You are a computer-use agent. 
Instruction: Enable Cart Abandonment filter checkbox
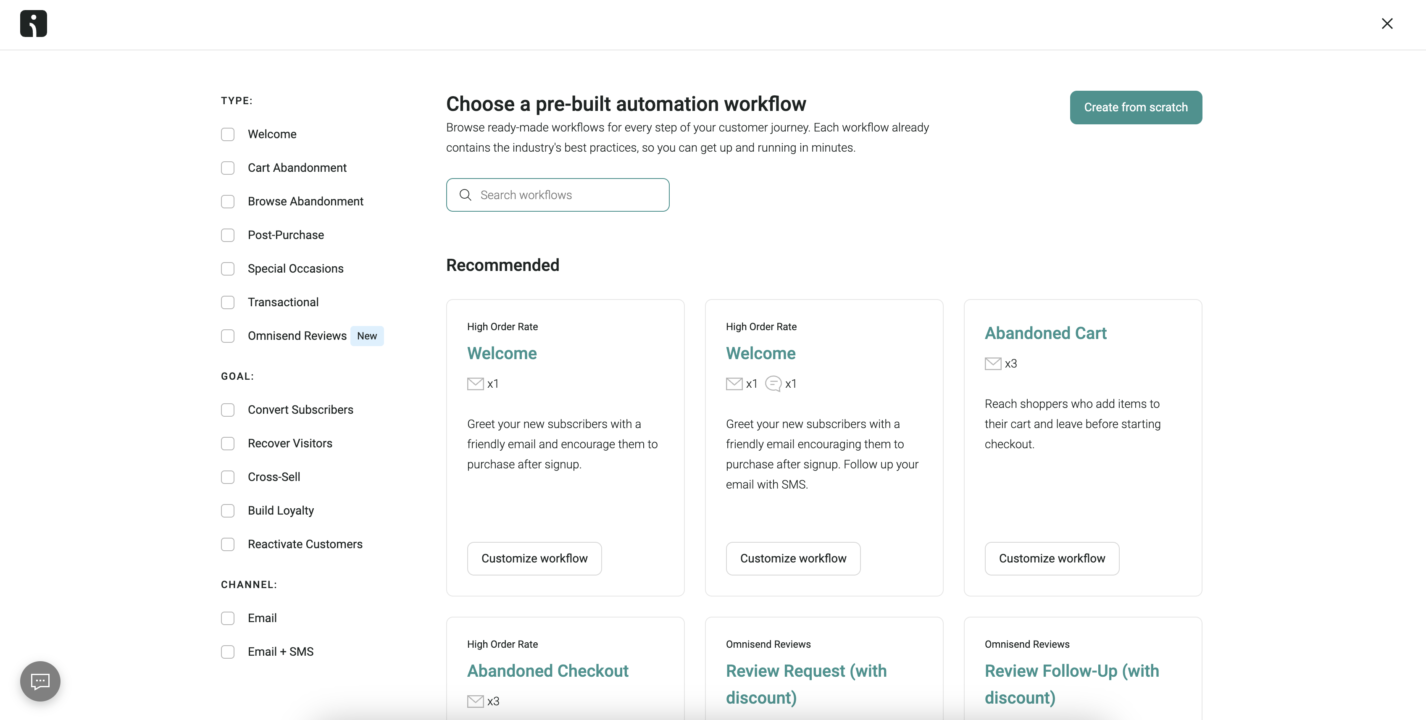pyautogui.click(x=228, y=168)
